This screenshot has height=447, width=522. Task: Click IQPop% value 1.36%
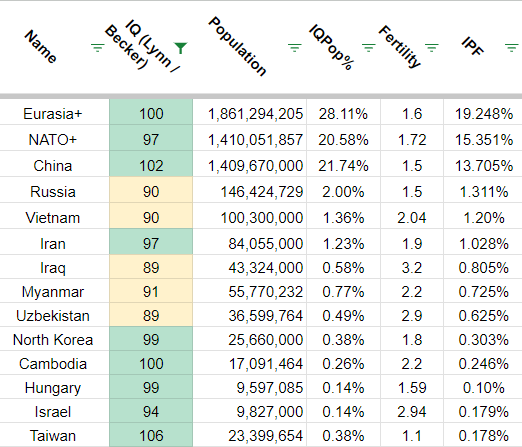[343, 218]
